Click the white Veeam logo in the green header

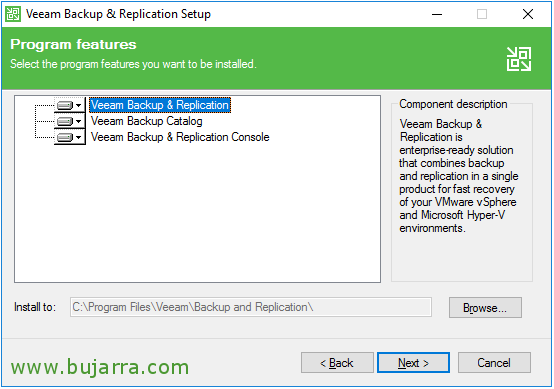(x=519, y=59)
